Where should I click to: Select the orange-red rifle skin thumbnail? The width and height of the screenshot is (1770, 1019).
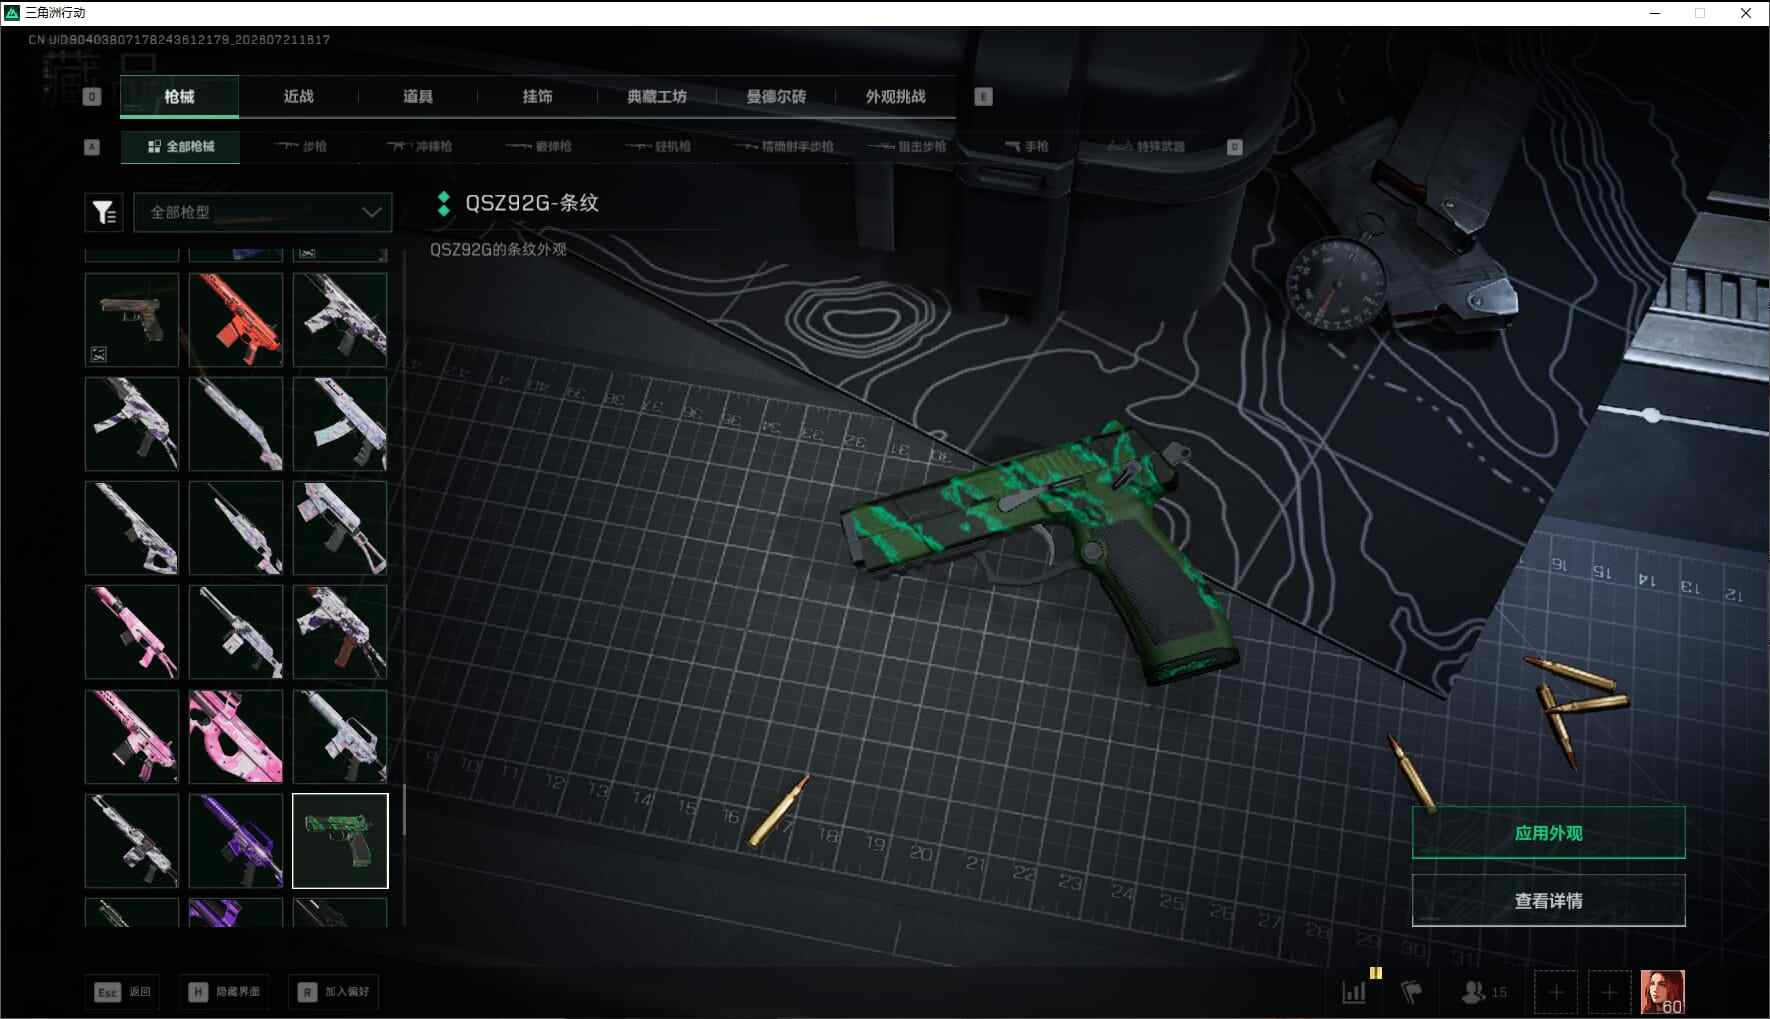236,320
